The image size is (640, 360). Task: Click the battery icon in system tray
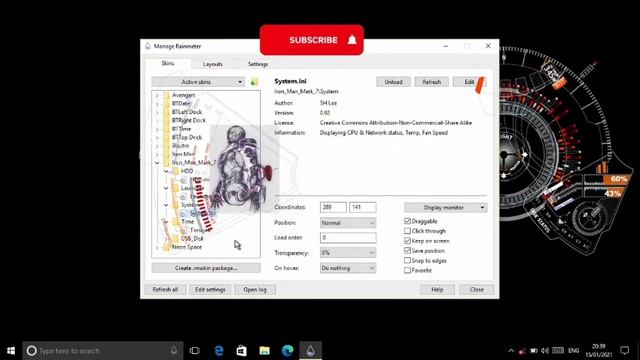[x=533, y=351]
